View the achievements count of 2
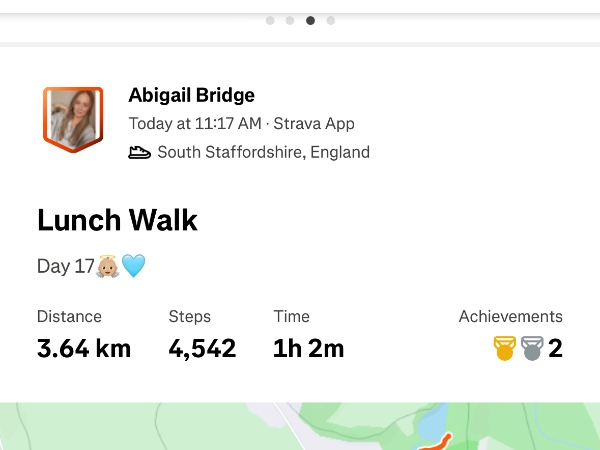The height and width of the screenshot is (450, 600). [x=555, y=349]
